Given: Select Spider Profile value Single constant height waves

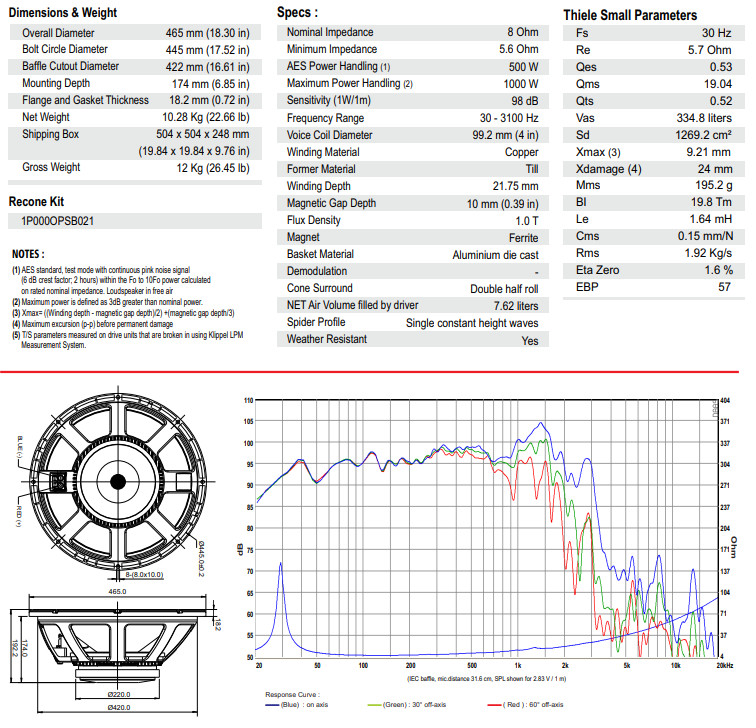Looking at the screenshot, I should (x=472, y=323).
